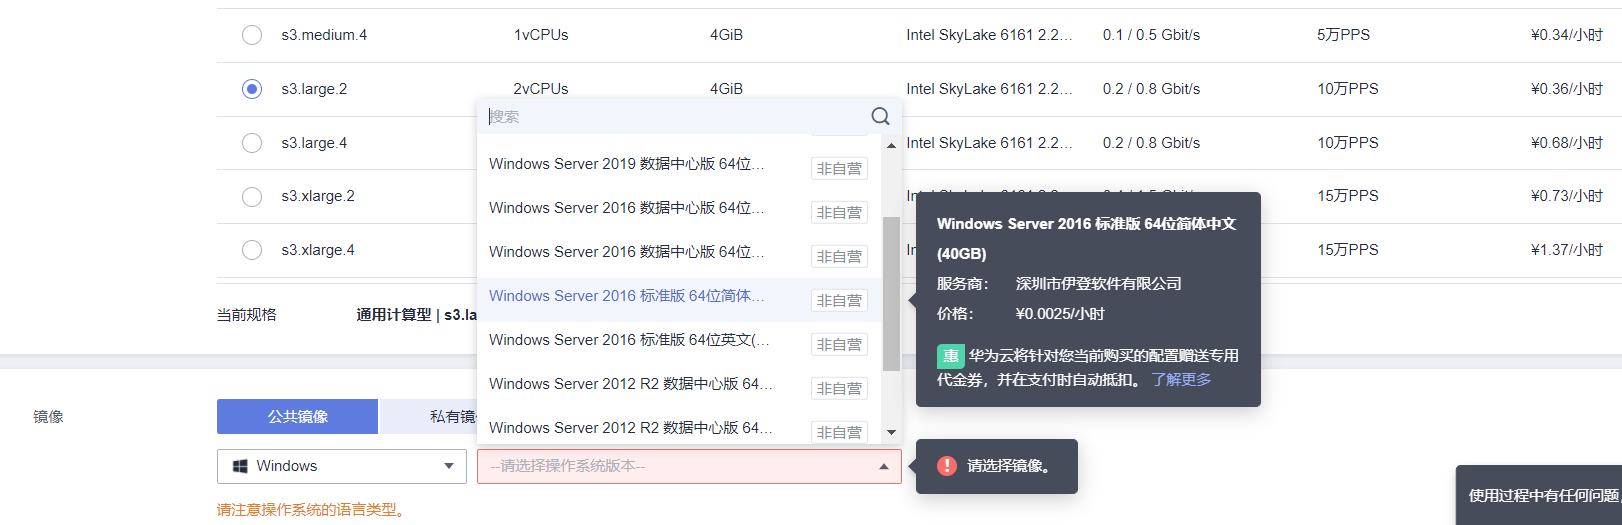Select the s3.large.4 radio button
This screenshot has width=1622, height=525.
pos(252,143)
